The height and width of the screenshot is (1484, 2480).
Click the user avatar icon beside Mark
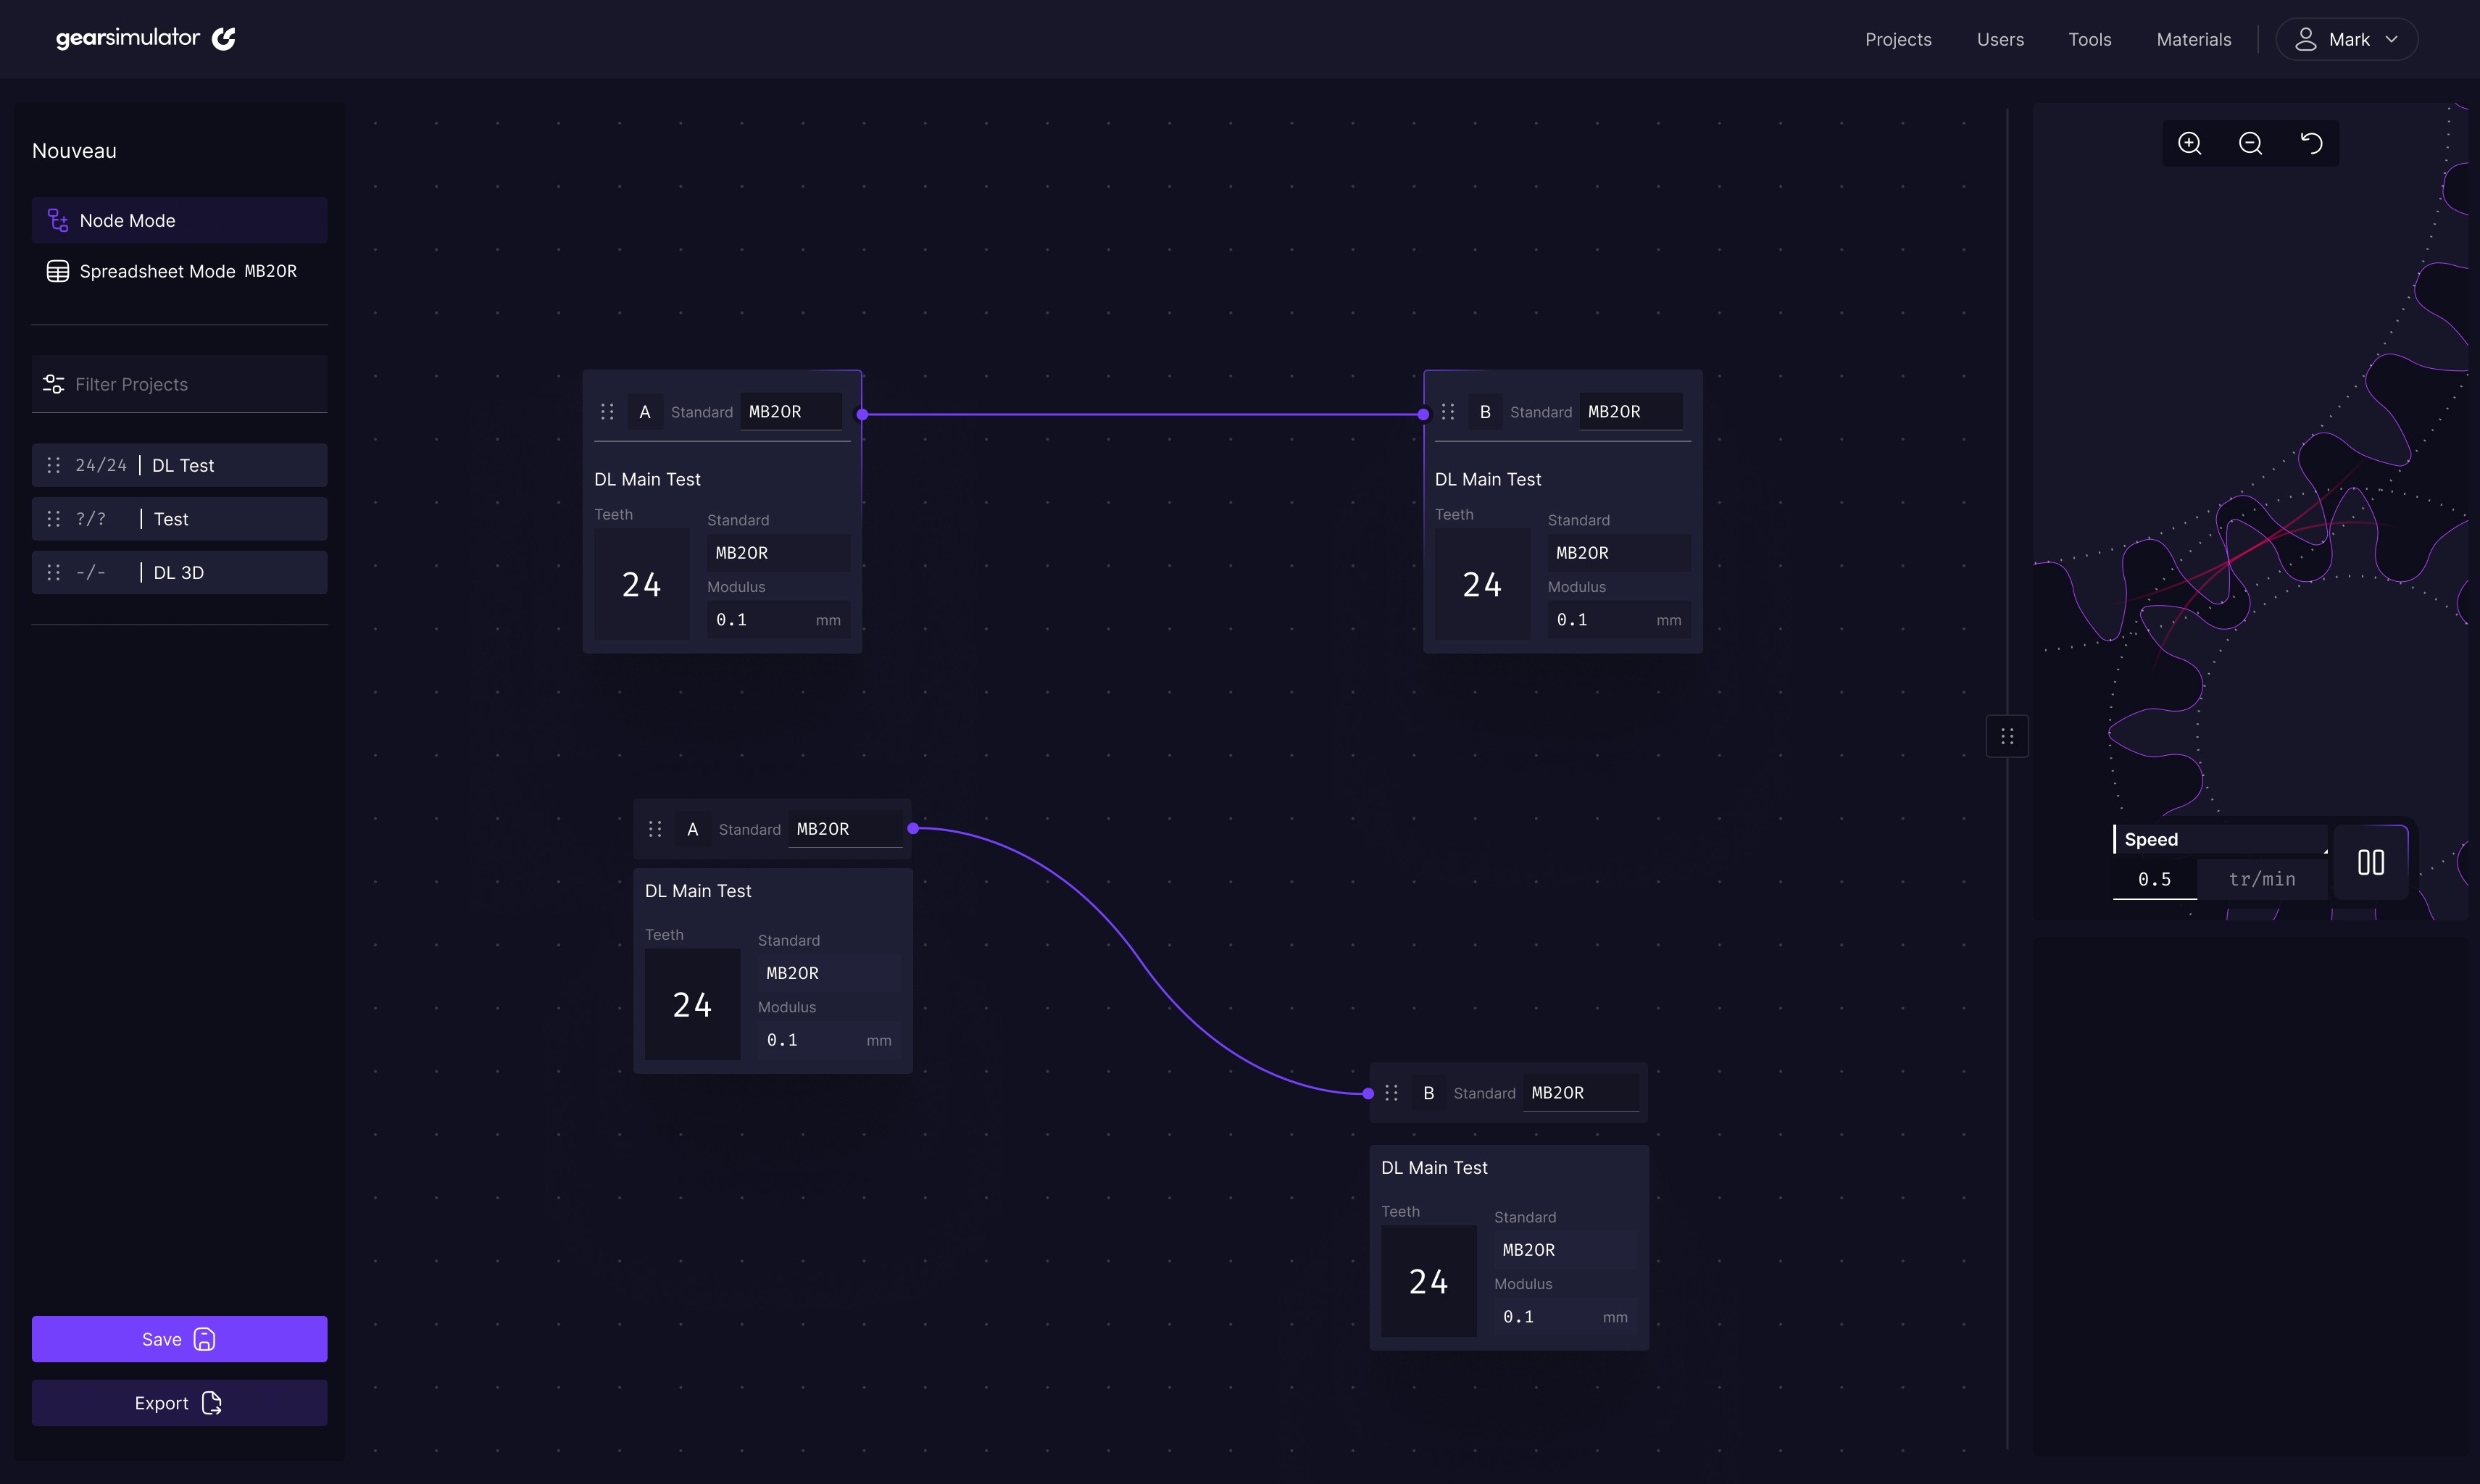click(2307, 39)
